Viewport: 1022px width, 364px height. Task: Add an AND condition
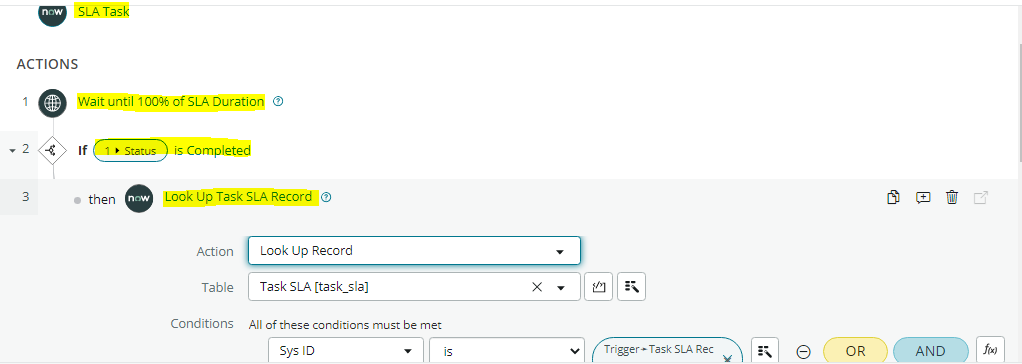pyautogui.click(x=930, y=351)
